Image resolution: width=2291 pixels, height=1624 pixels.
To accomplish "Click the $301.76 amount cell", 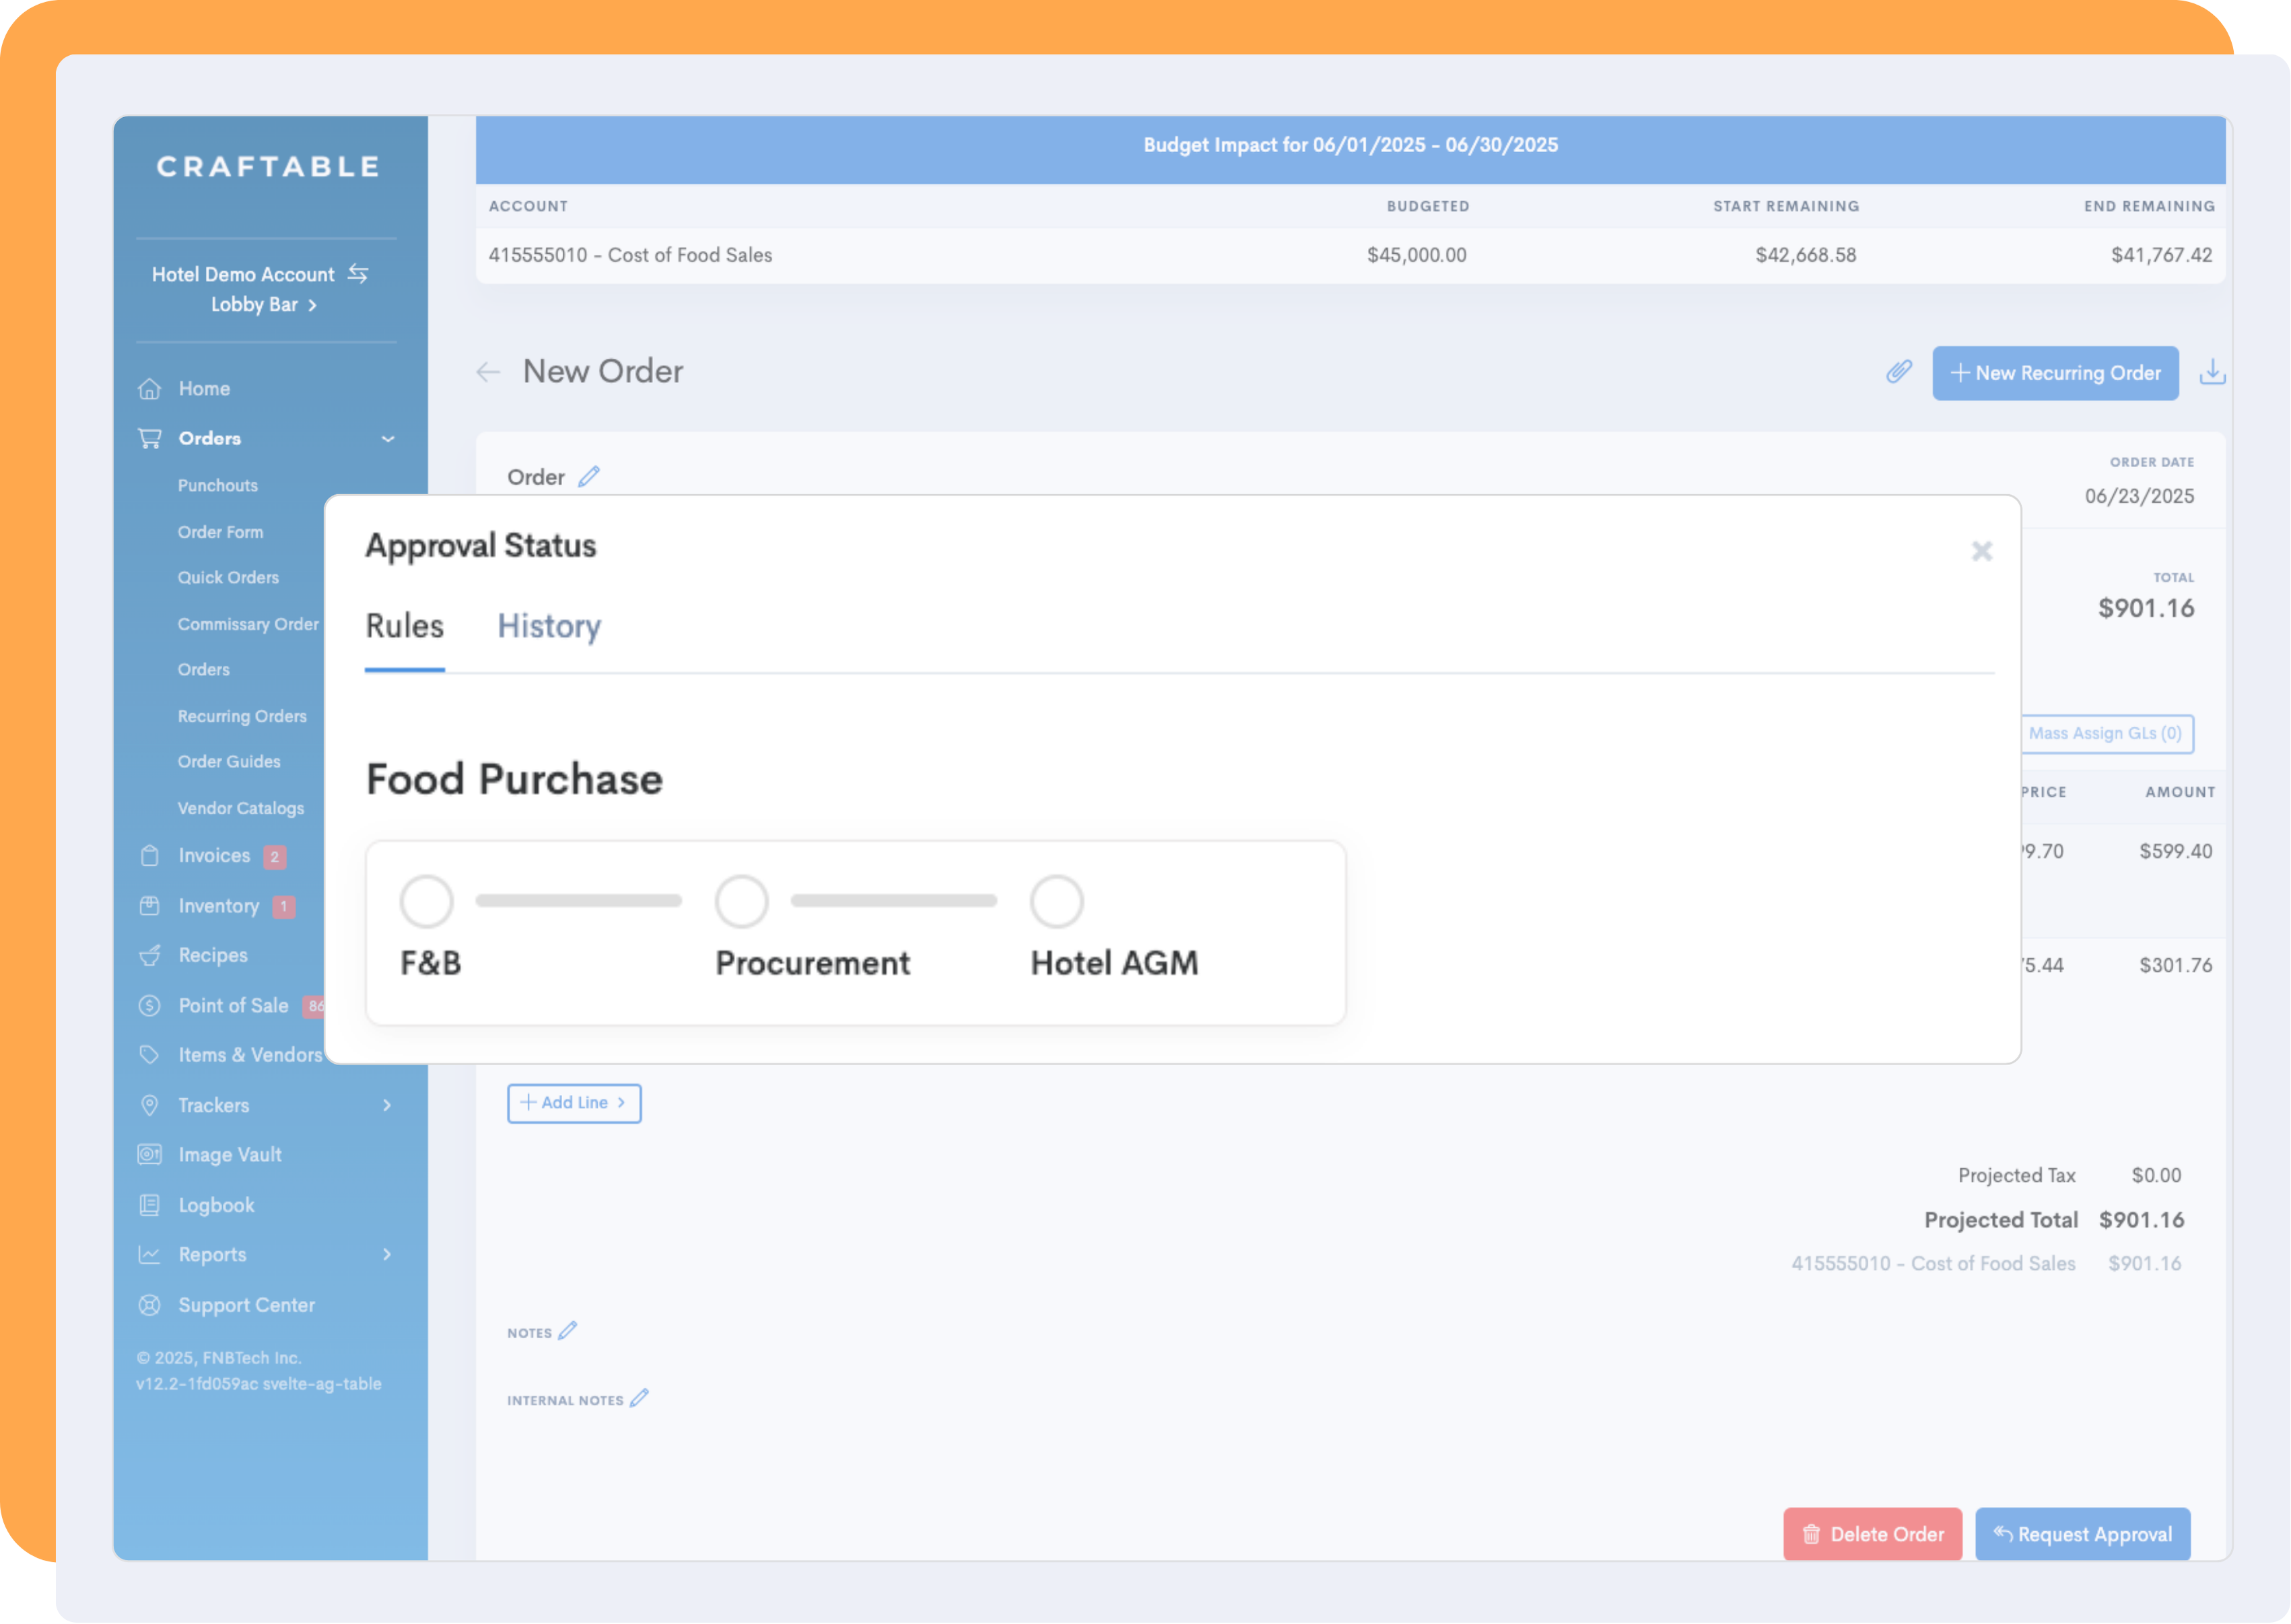I will point(2175,965).
